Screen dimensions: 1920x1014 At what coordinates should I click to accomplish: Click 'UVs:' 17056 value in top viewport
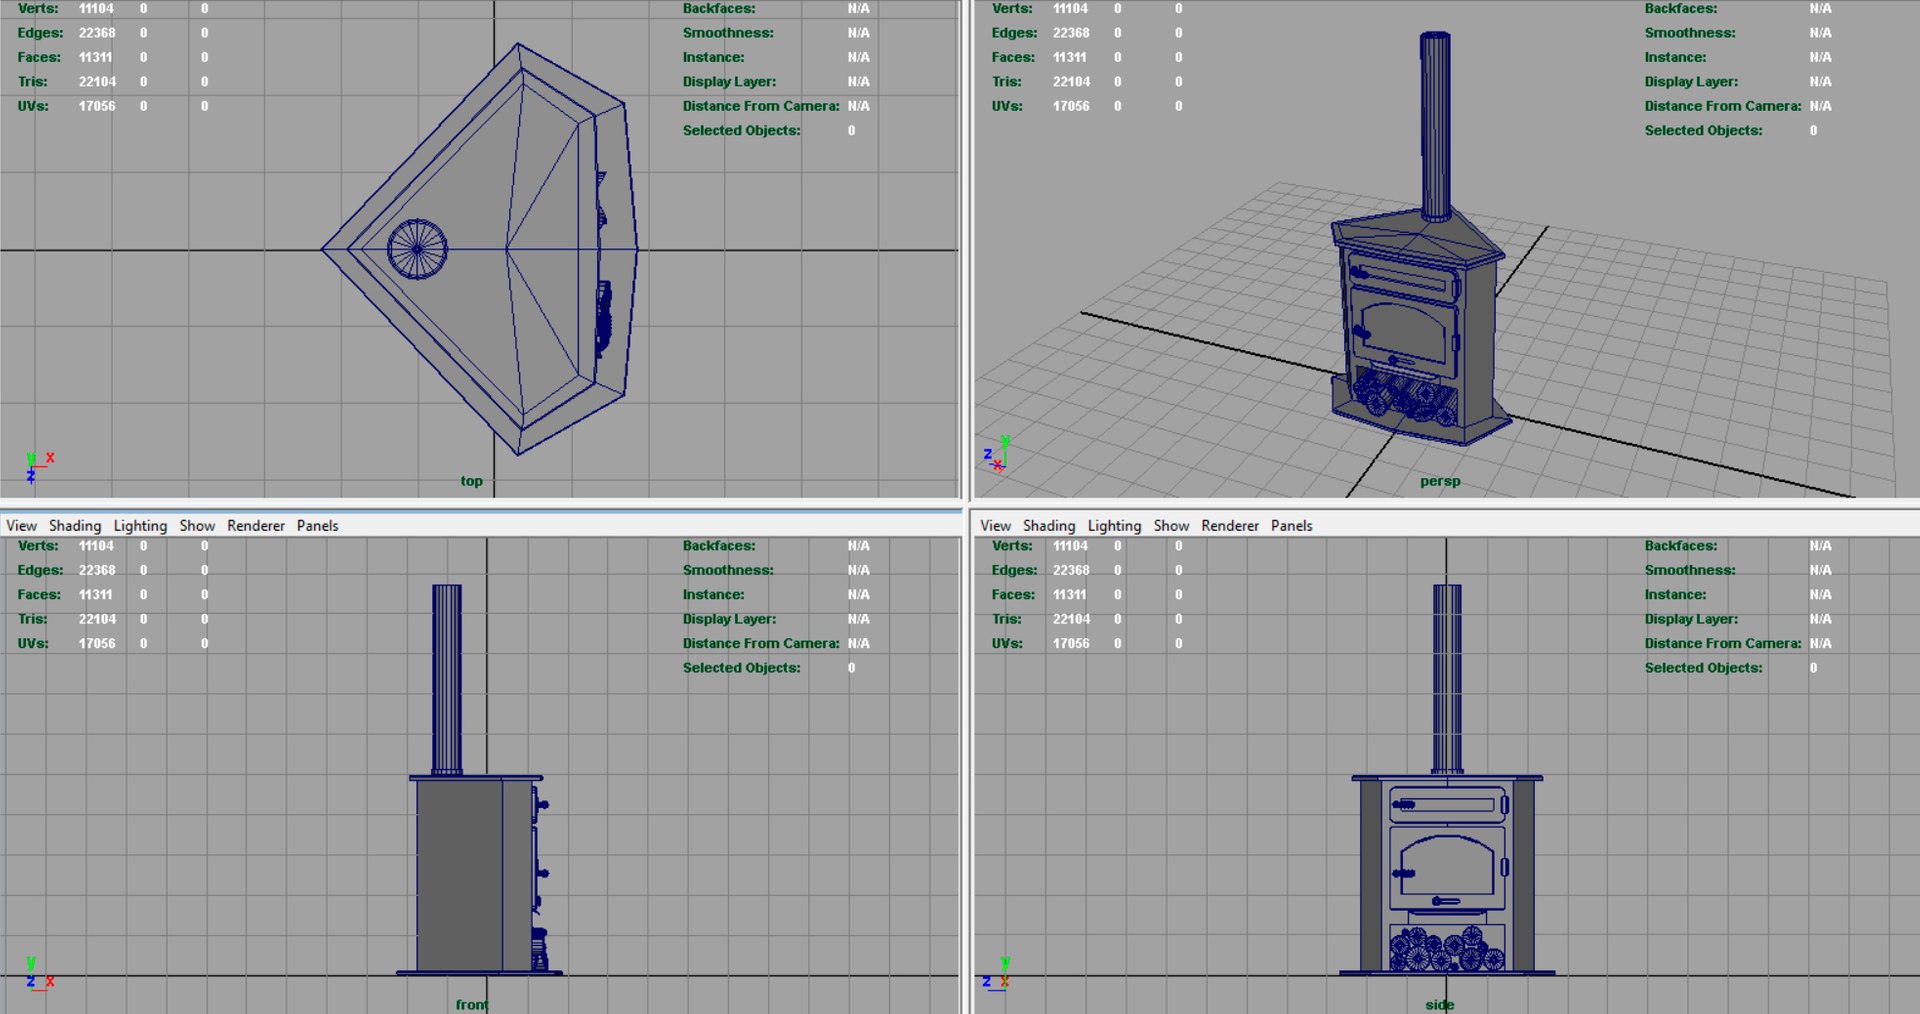pos(97,106)
